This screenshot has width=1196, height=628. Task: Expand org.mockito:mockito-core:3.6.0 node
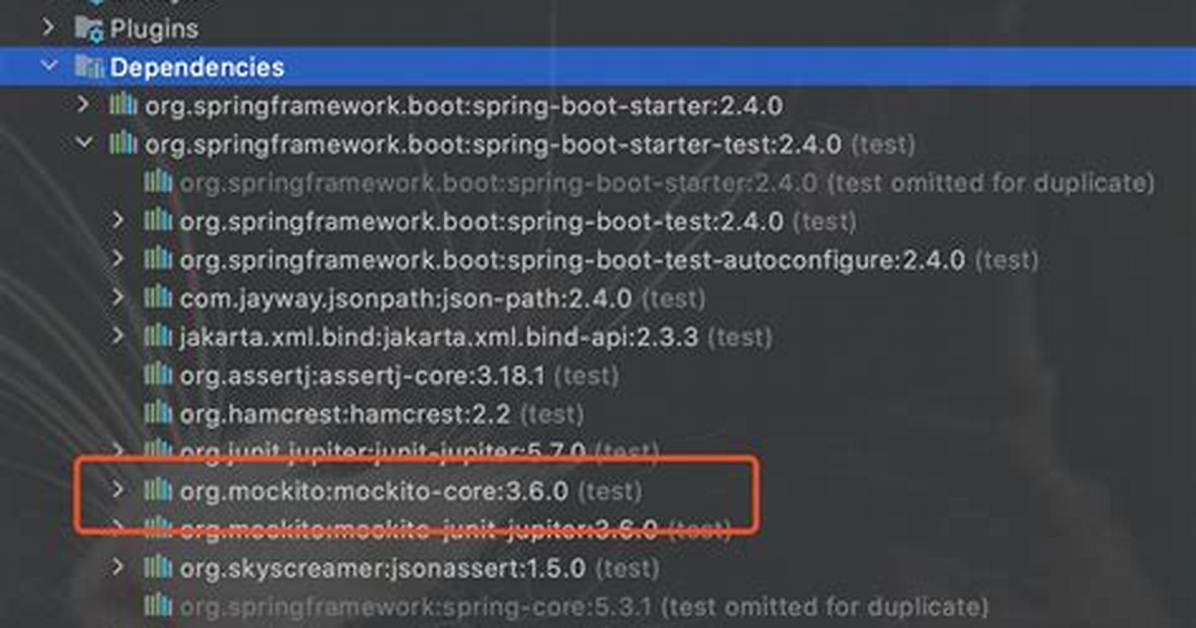[117, 489]
